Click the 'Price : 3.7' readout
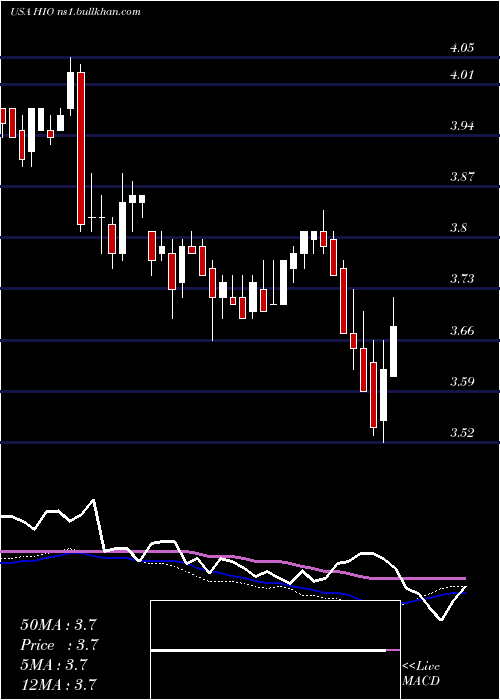 click(x=59, y=644)
